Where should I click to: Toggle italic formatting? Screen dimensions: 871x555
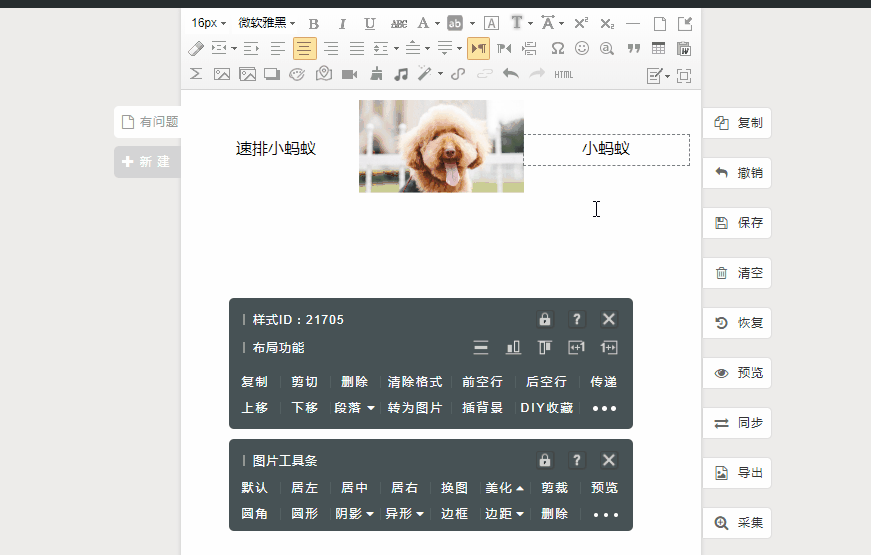(x=342, y=24)
